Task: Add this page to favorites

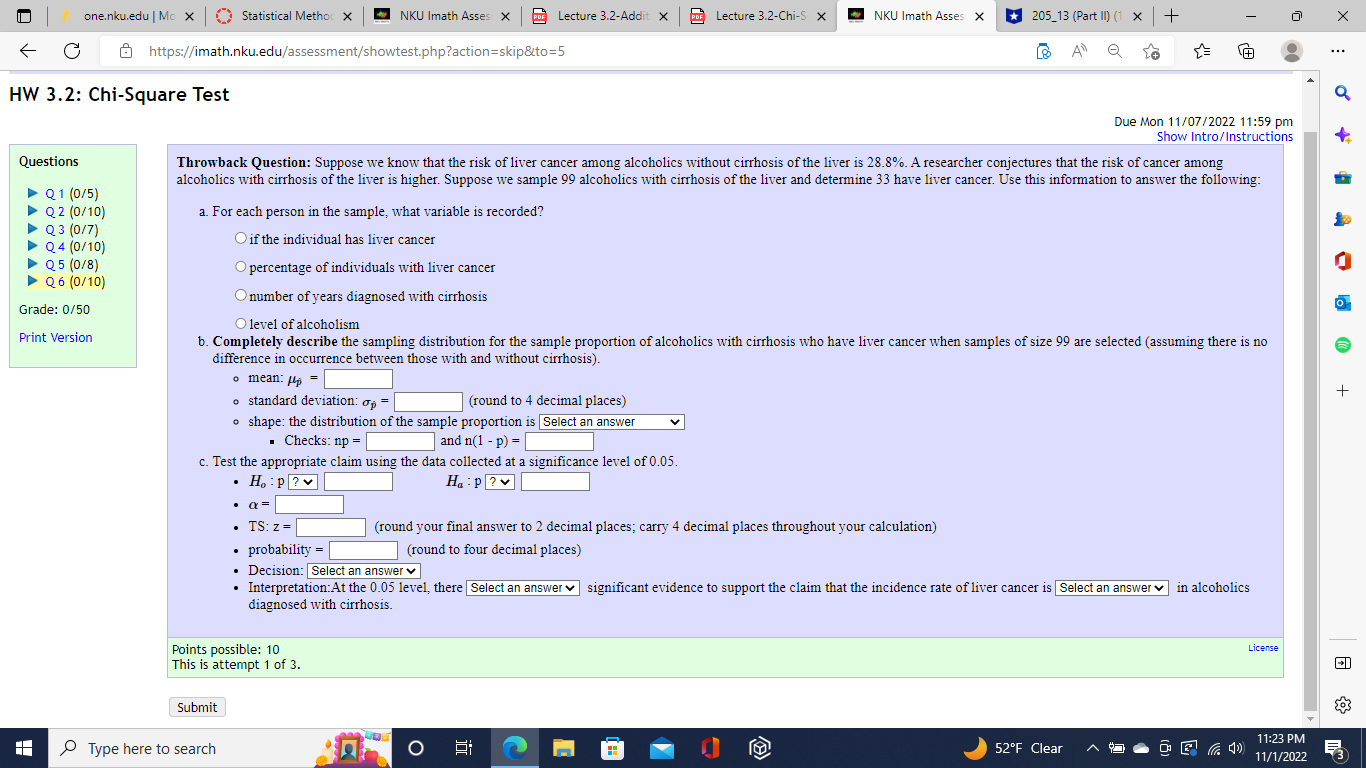Action: tap(1152, 51)
